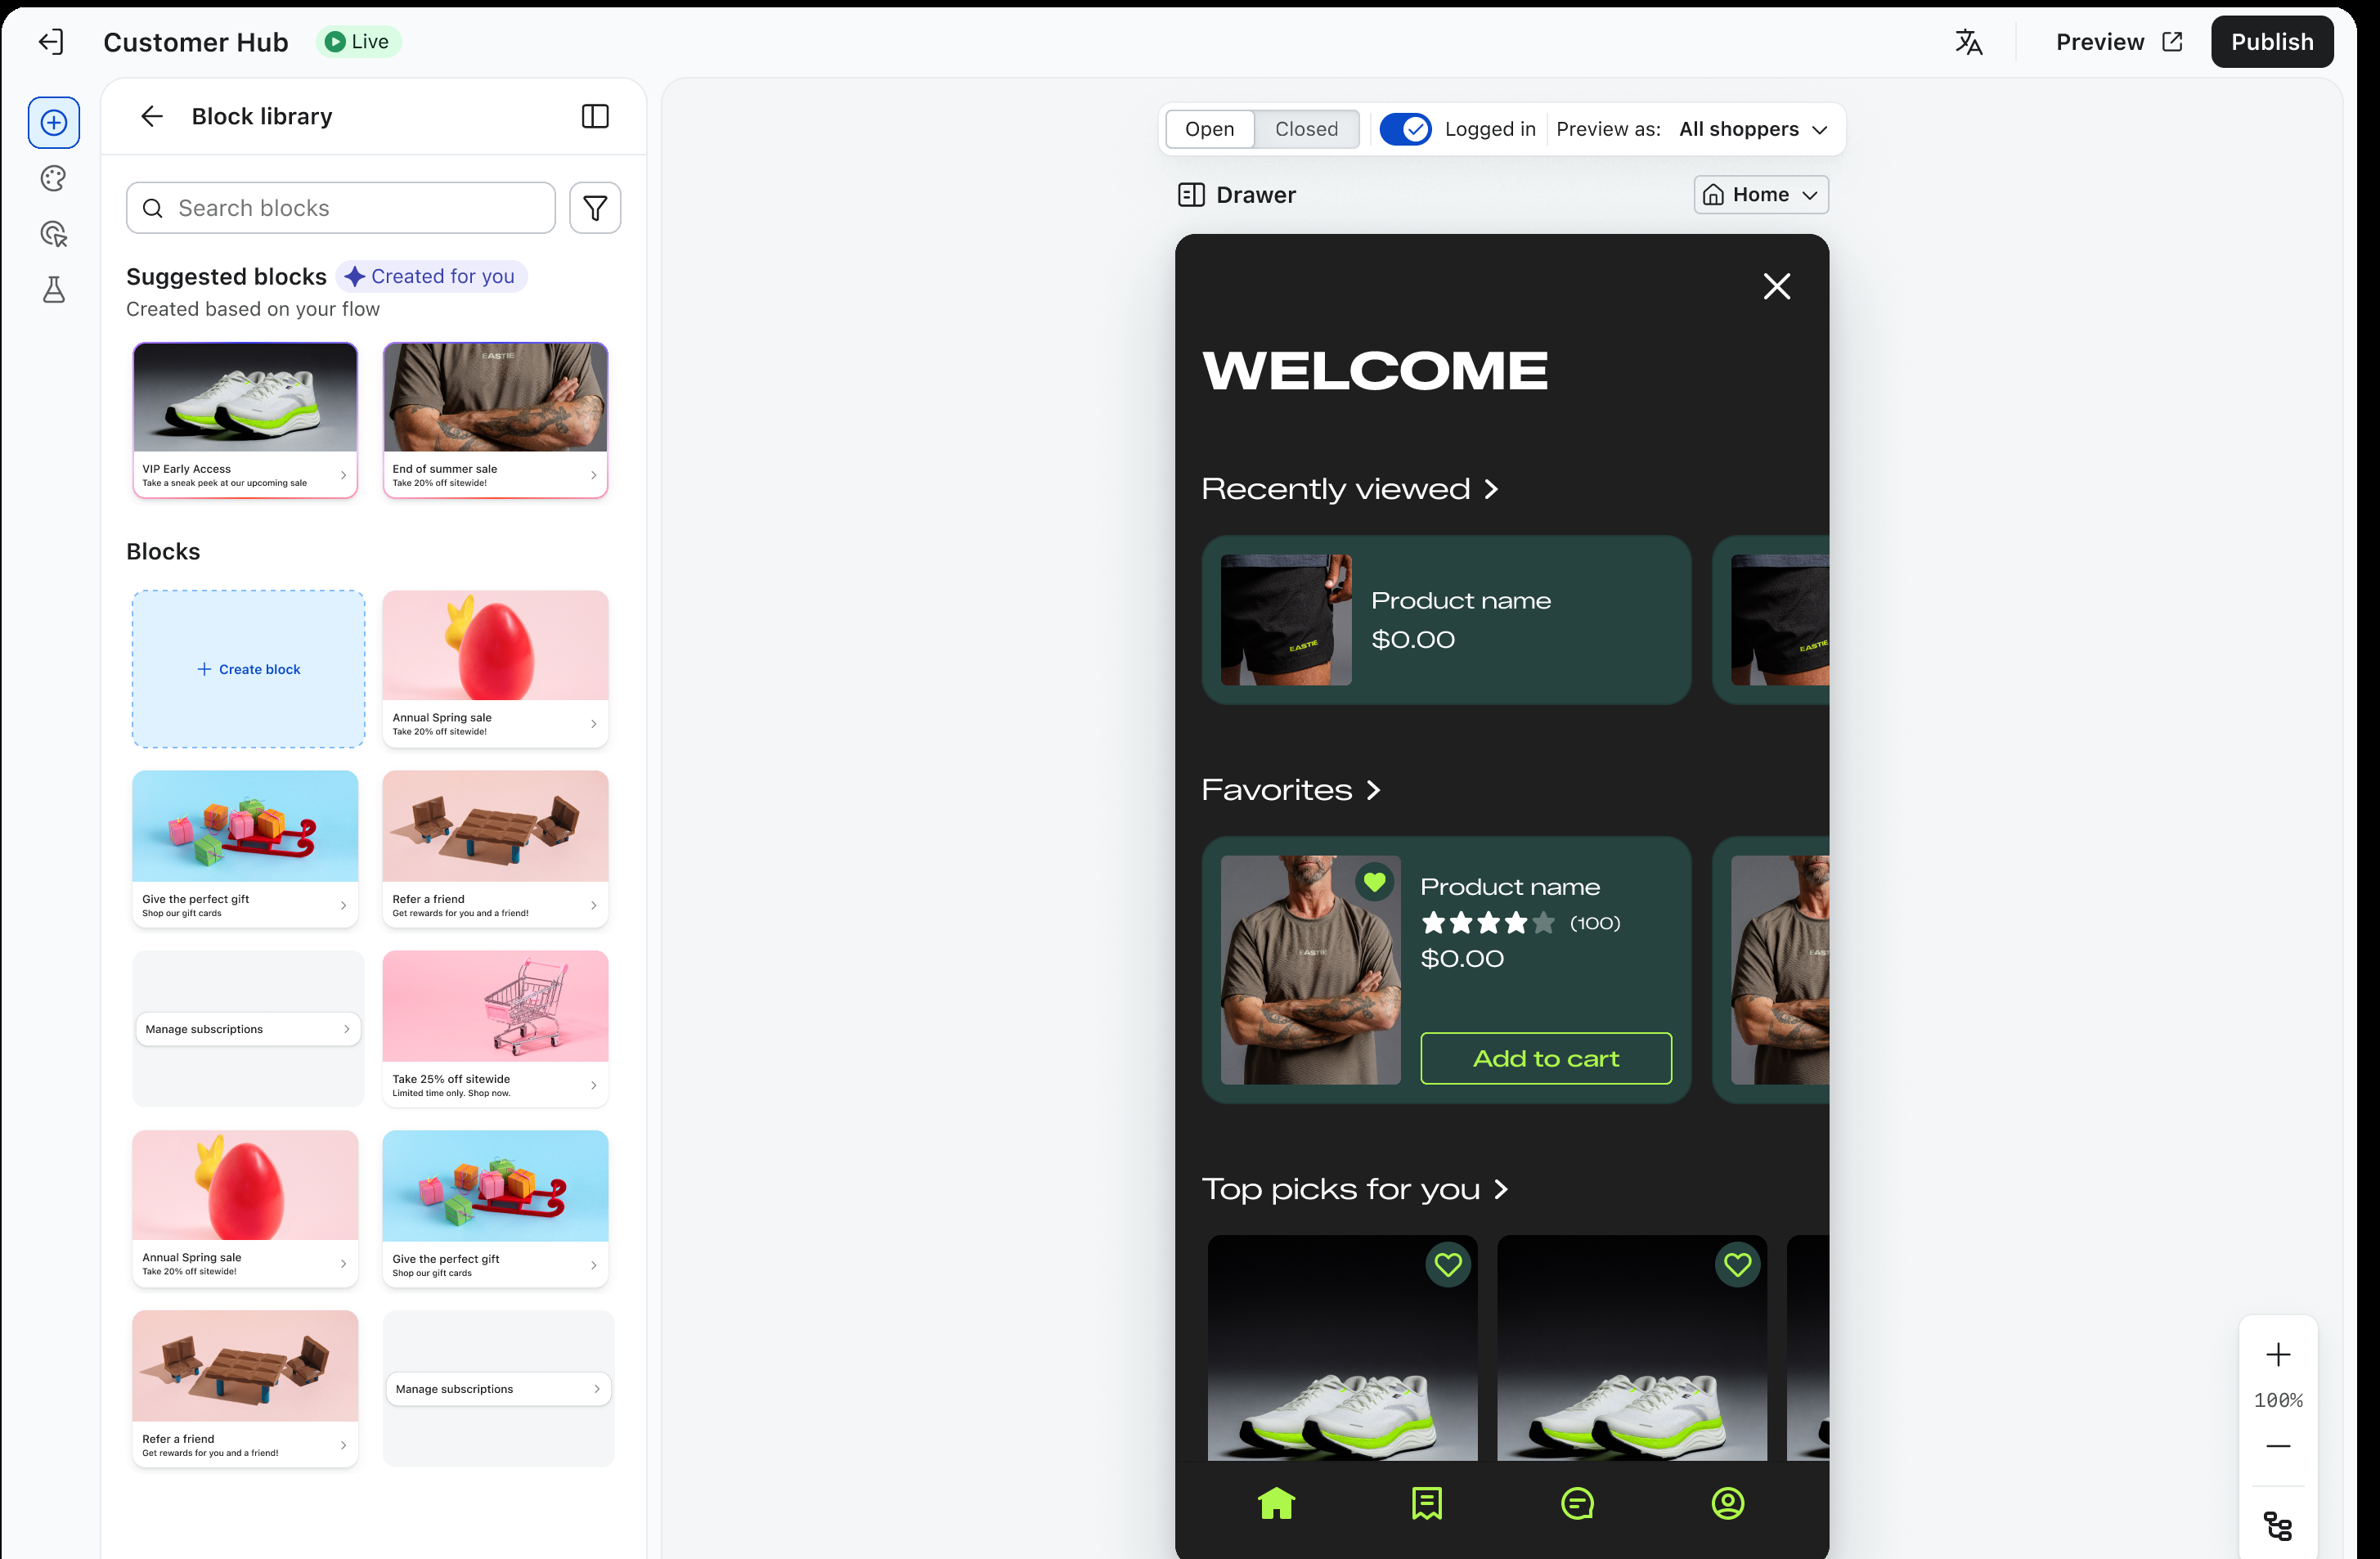Toggle the Block library panel layout icon
This screenshot has width=2380, height=1559.
595,117
